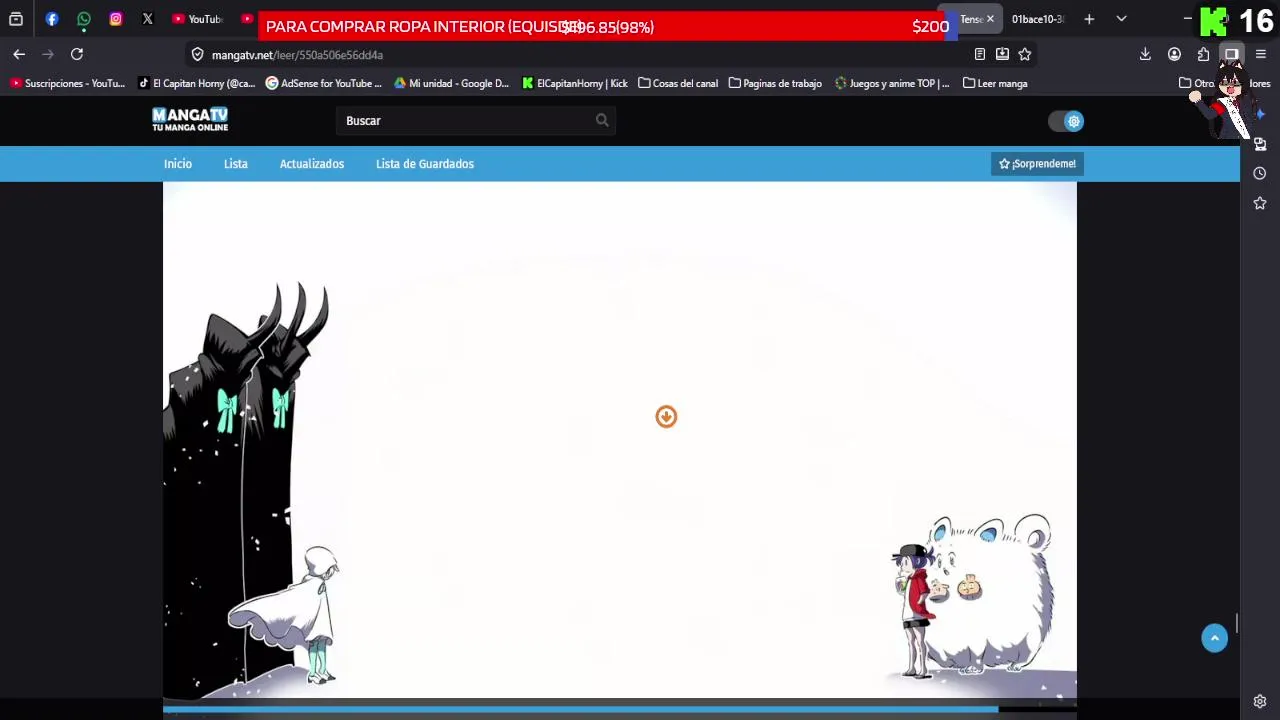1280x720 pixels.
Task: Open El Capitan Horny TikTok bookmark
Action: tap(197, 83)
